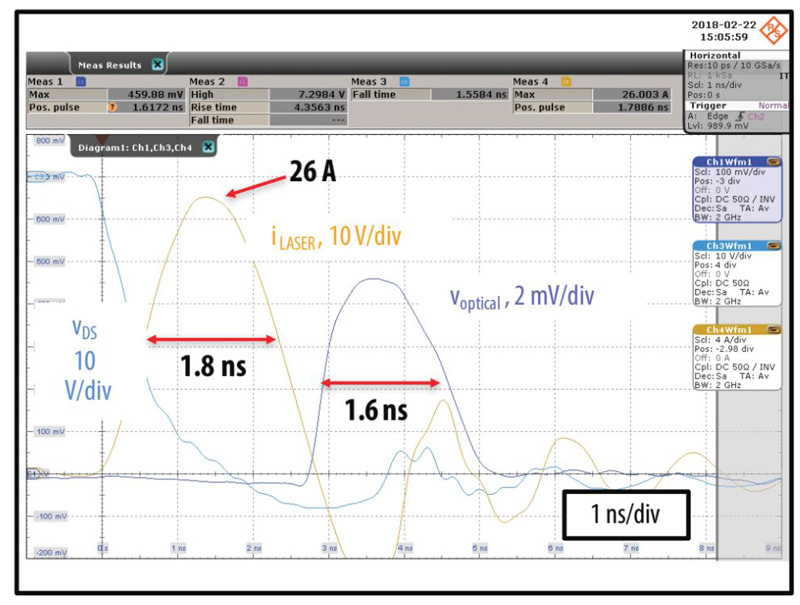Click the Rohde & Schwarz logo icon
This screenshot has width=800, height=605.
point(774,31)
